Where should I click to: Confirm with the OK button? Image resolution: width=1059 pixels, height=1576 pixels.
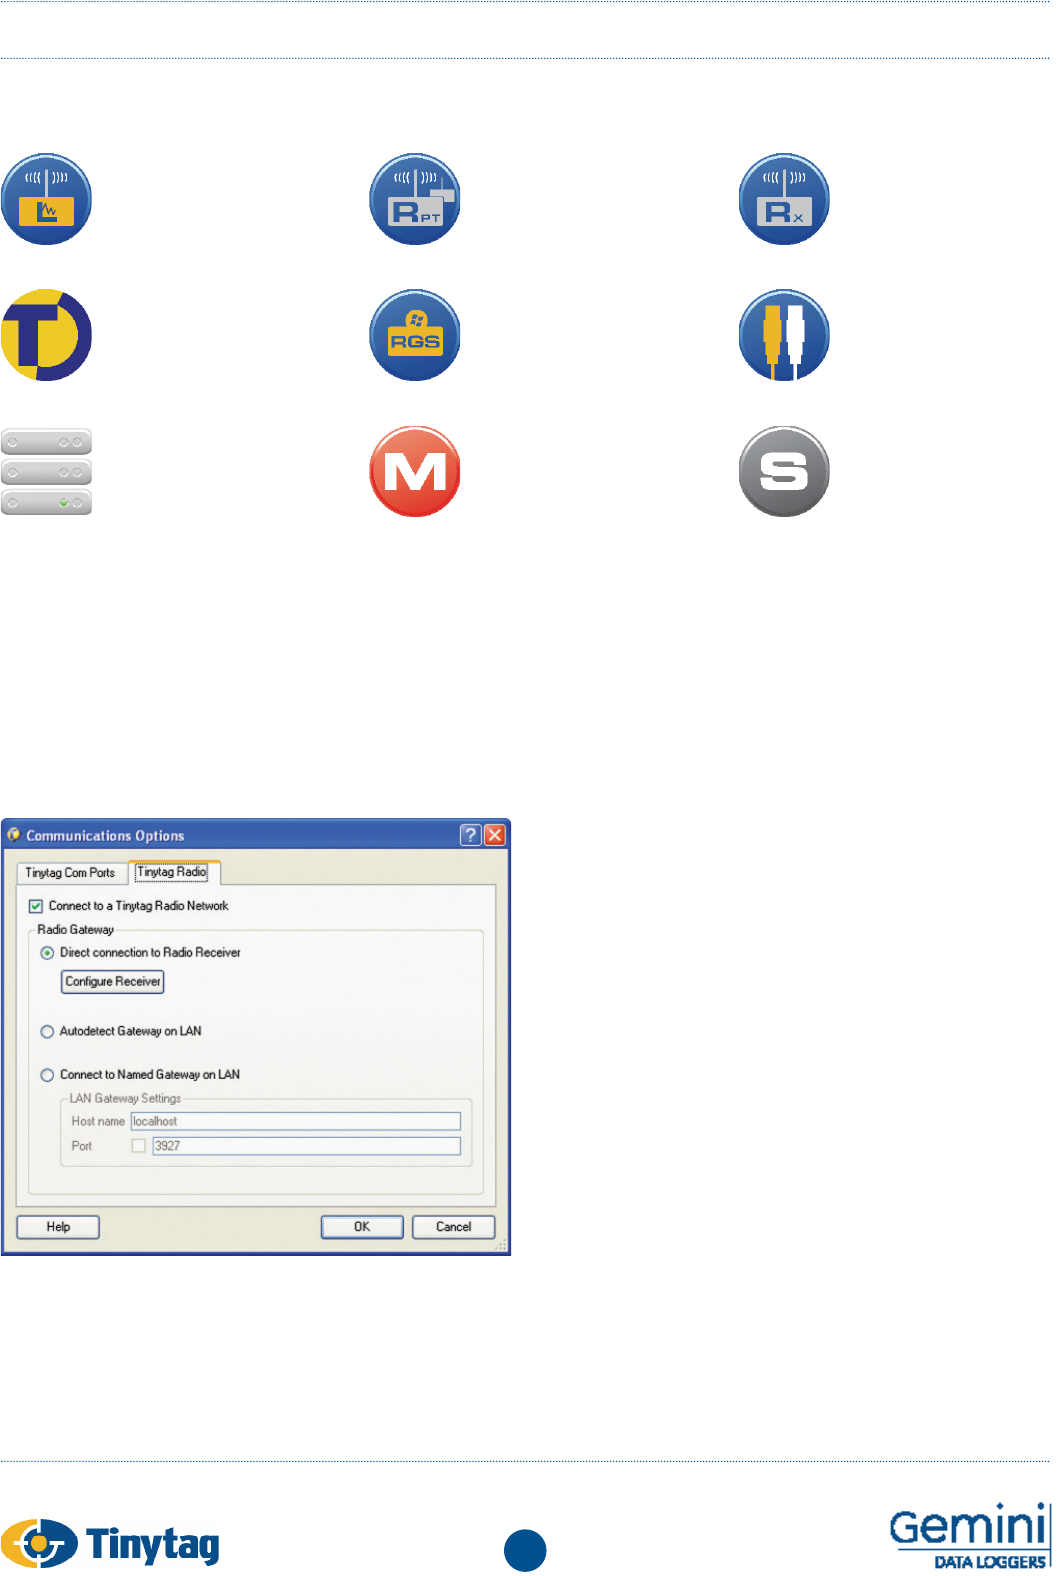click(x=362, y=1227)
